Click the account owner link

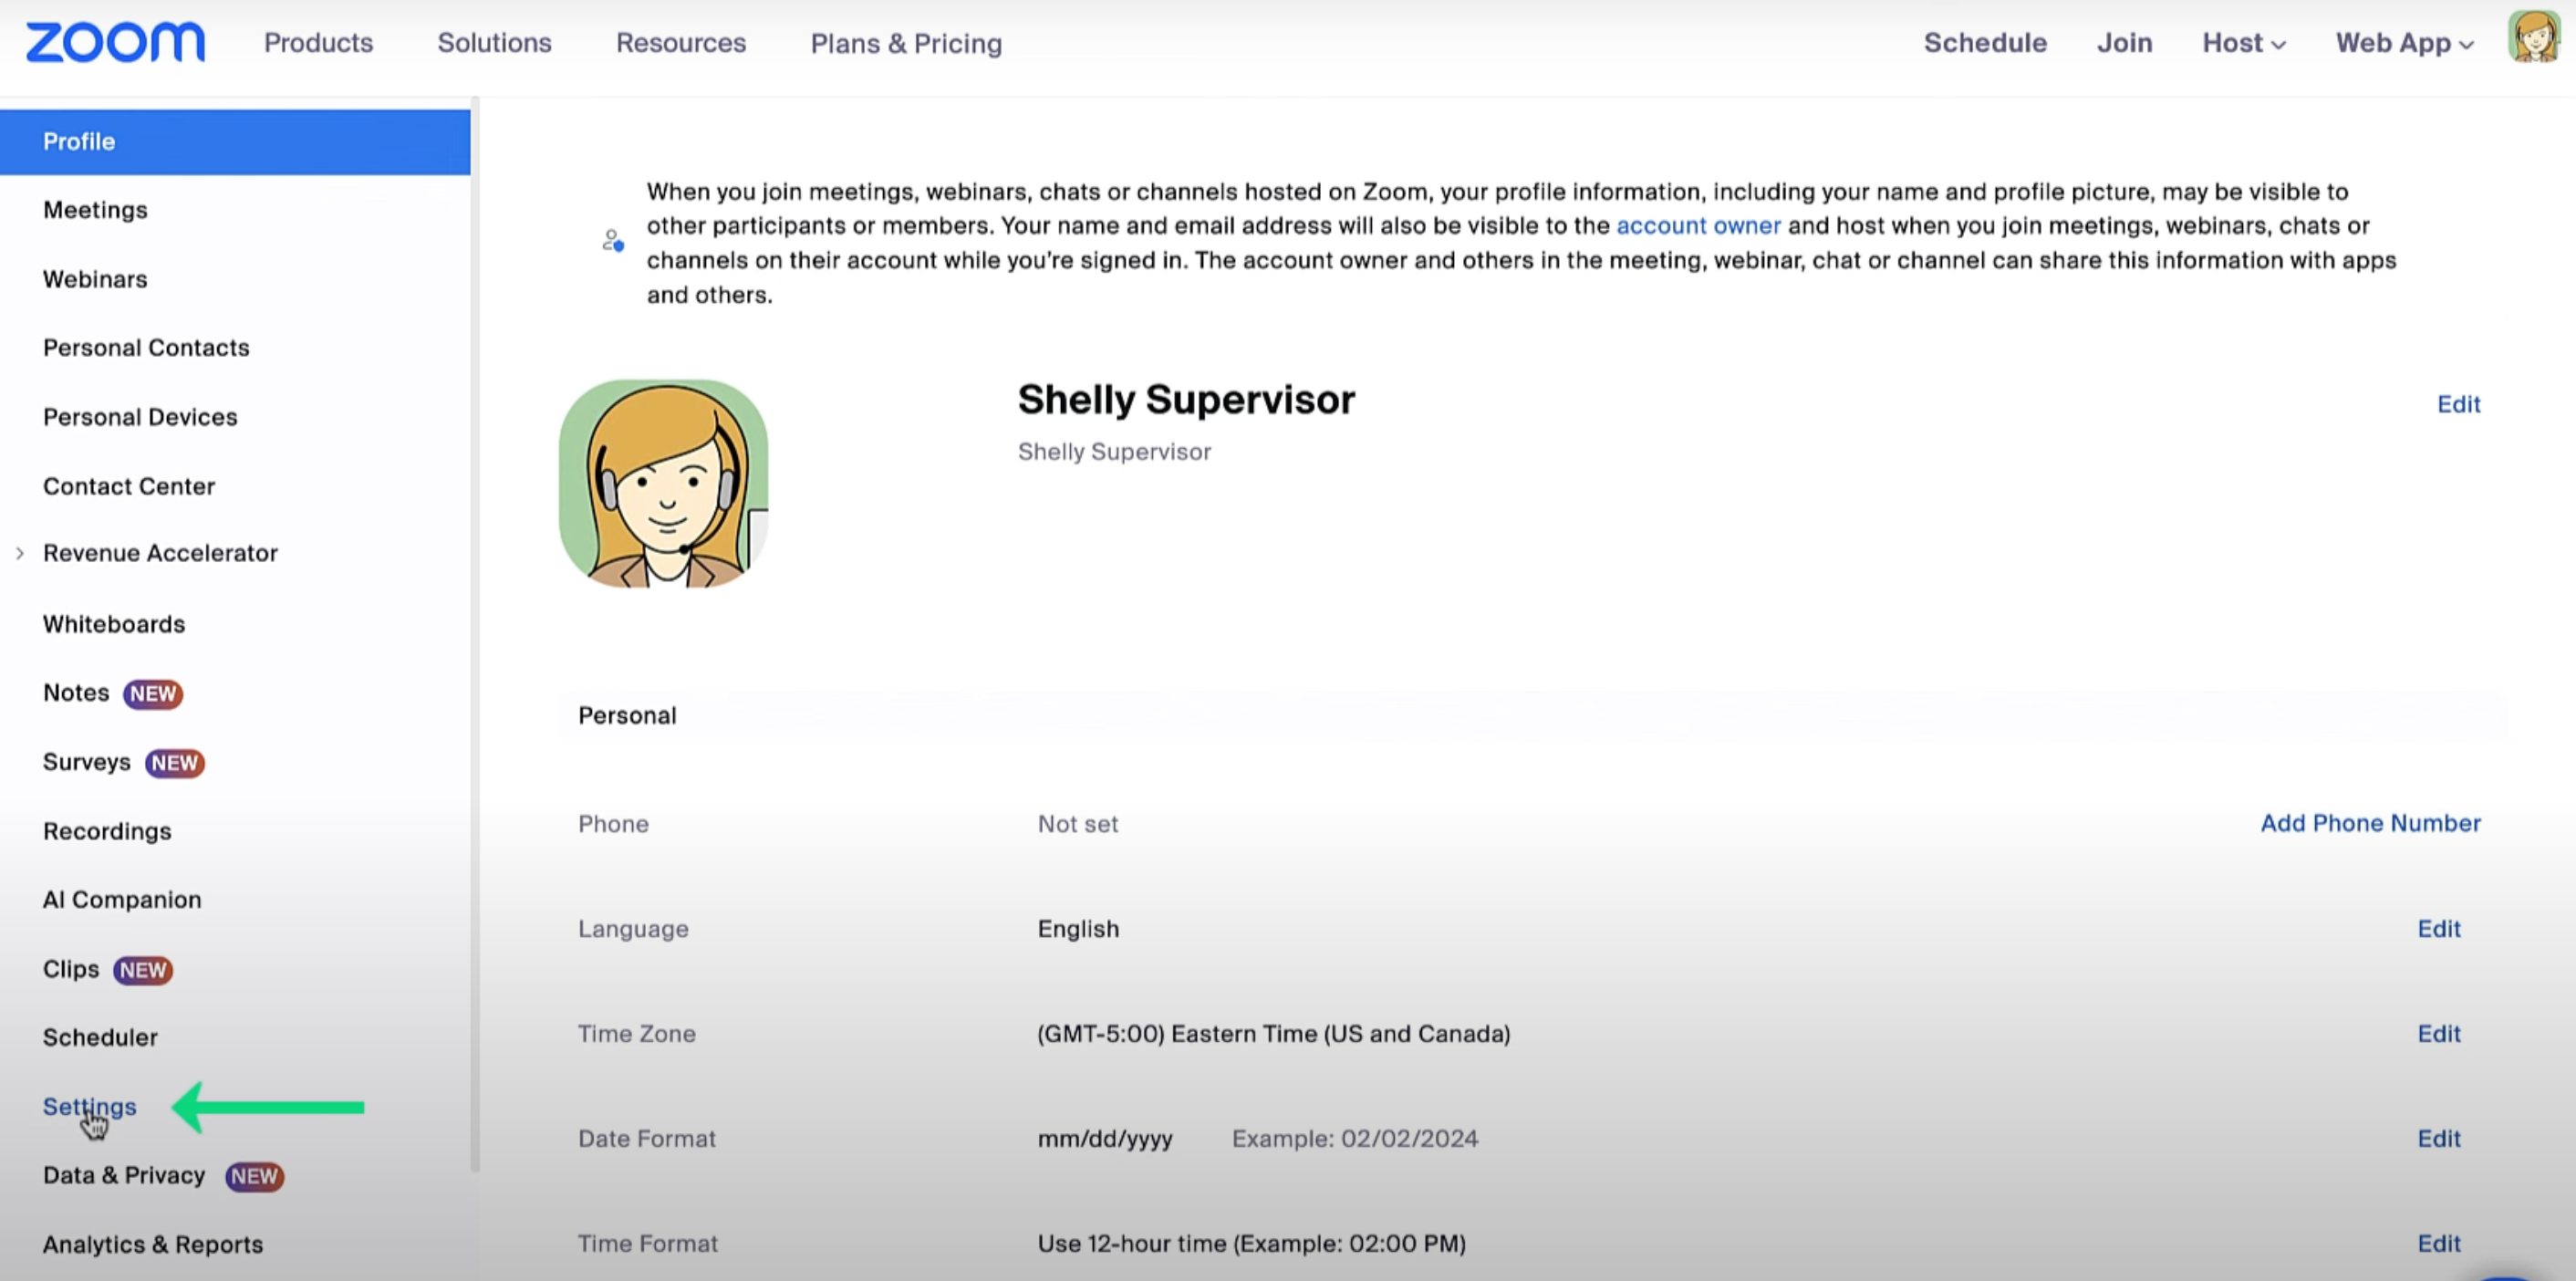[1698, 226]
